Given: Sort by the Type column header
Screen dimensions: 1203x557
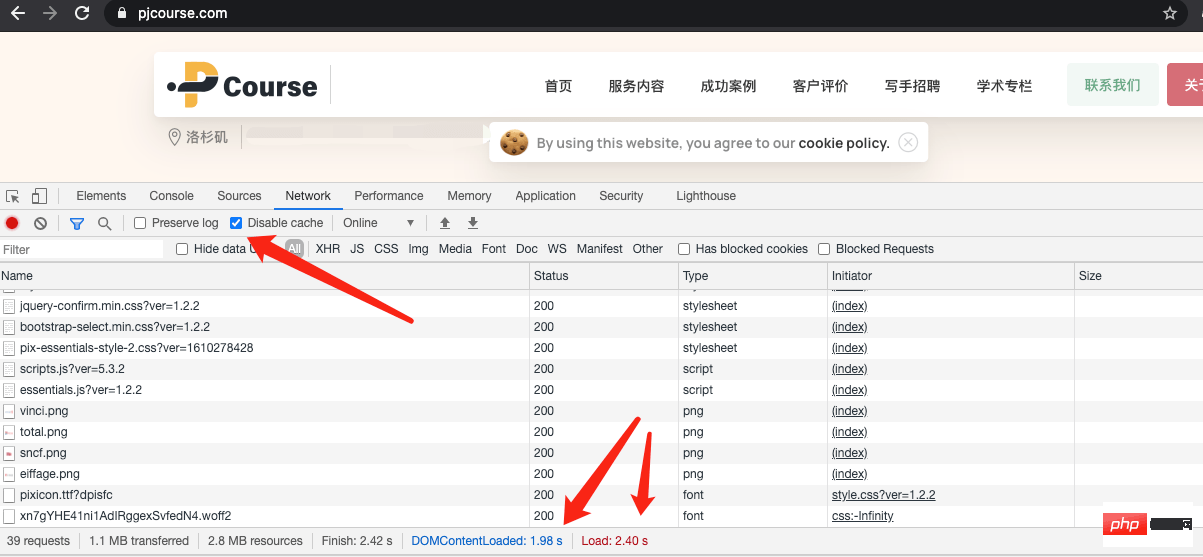Looking at the screenshot, I should click(752, 276).
